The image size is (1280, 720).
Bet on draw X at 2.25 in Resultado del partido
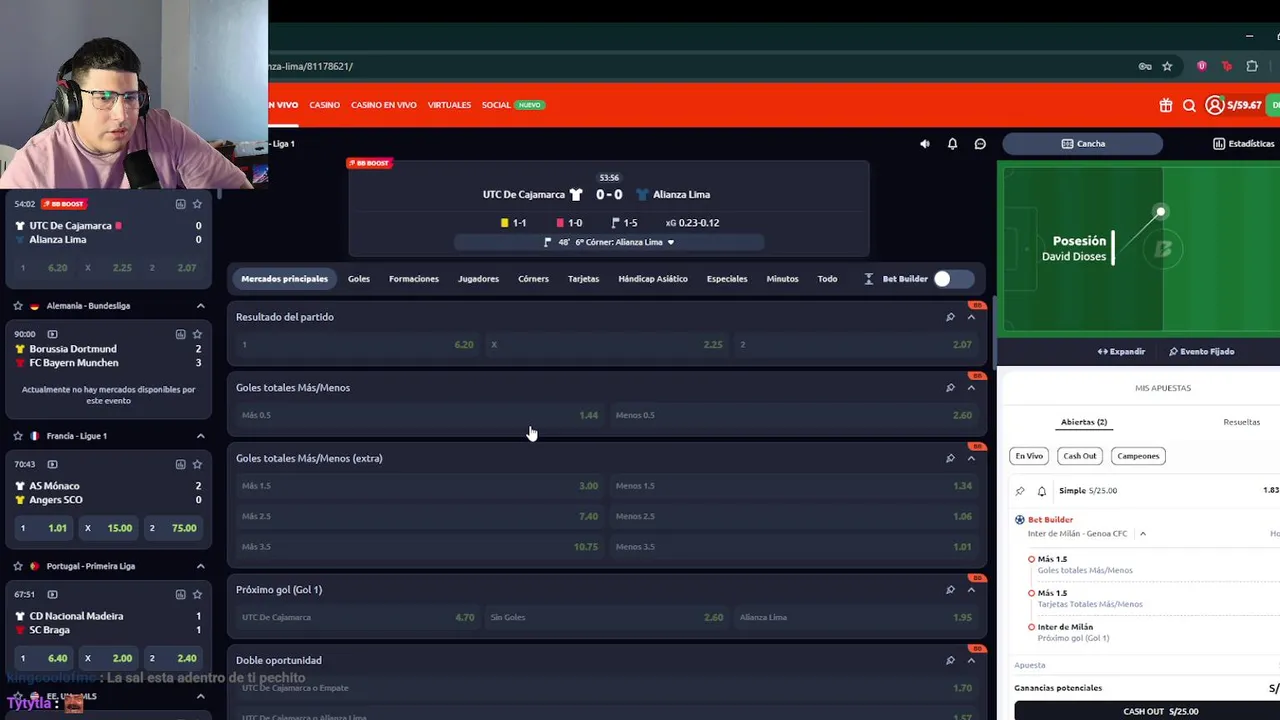click(606, 344)
